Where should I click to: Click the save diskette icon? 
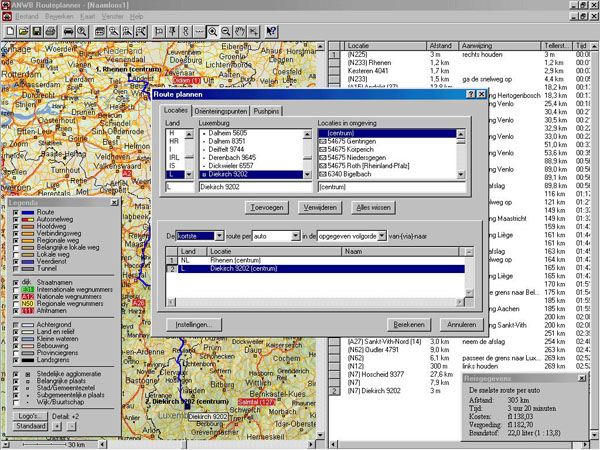pyautogui.click(x=37, y=32)
